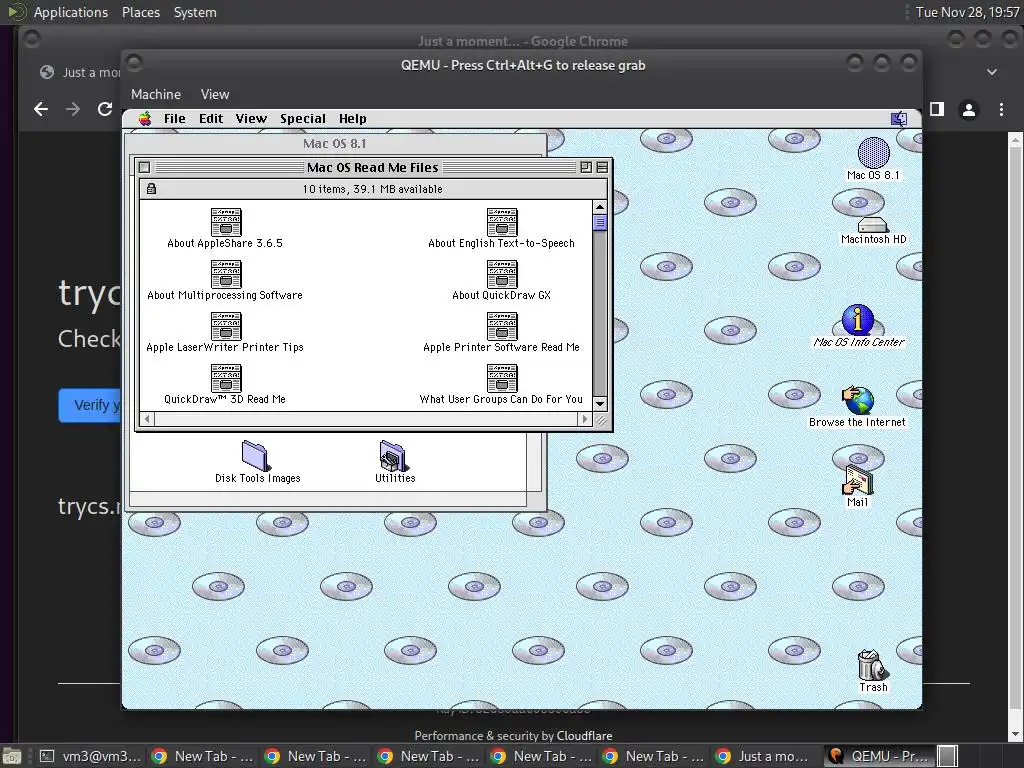
Task: Open the QEMU Machine menu
Action: [155, 94]
